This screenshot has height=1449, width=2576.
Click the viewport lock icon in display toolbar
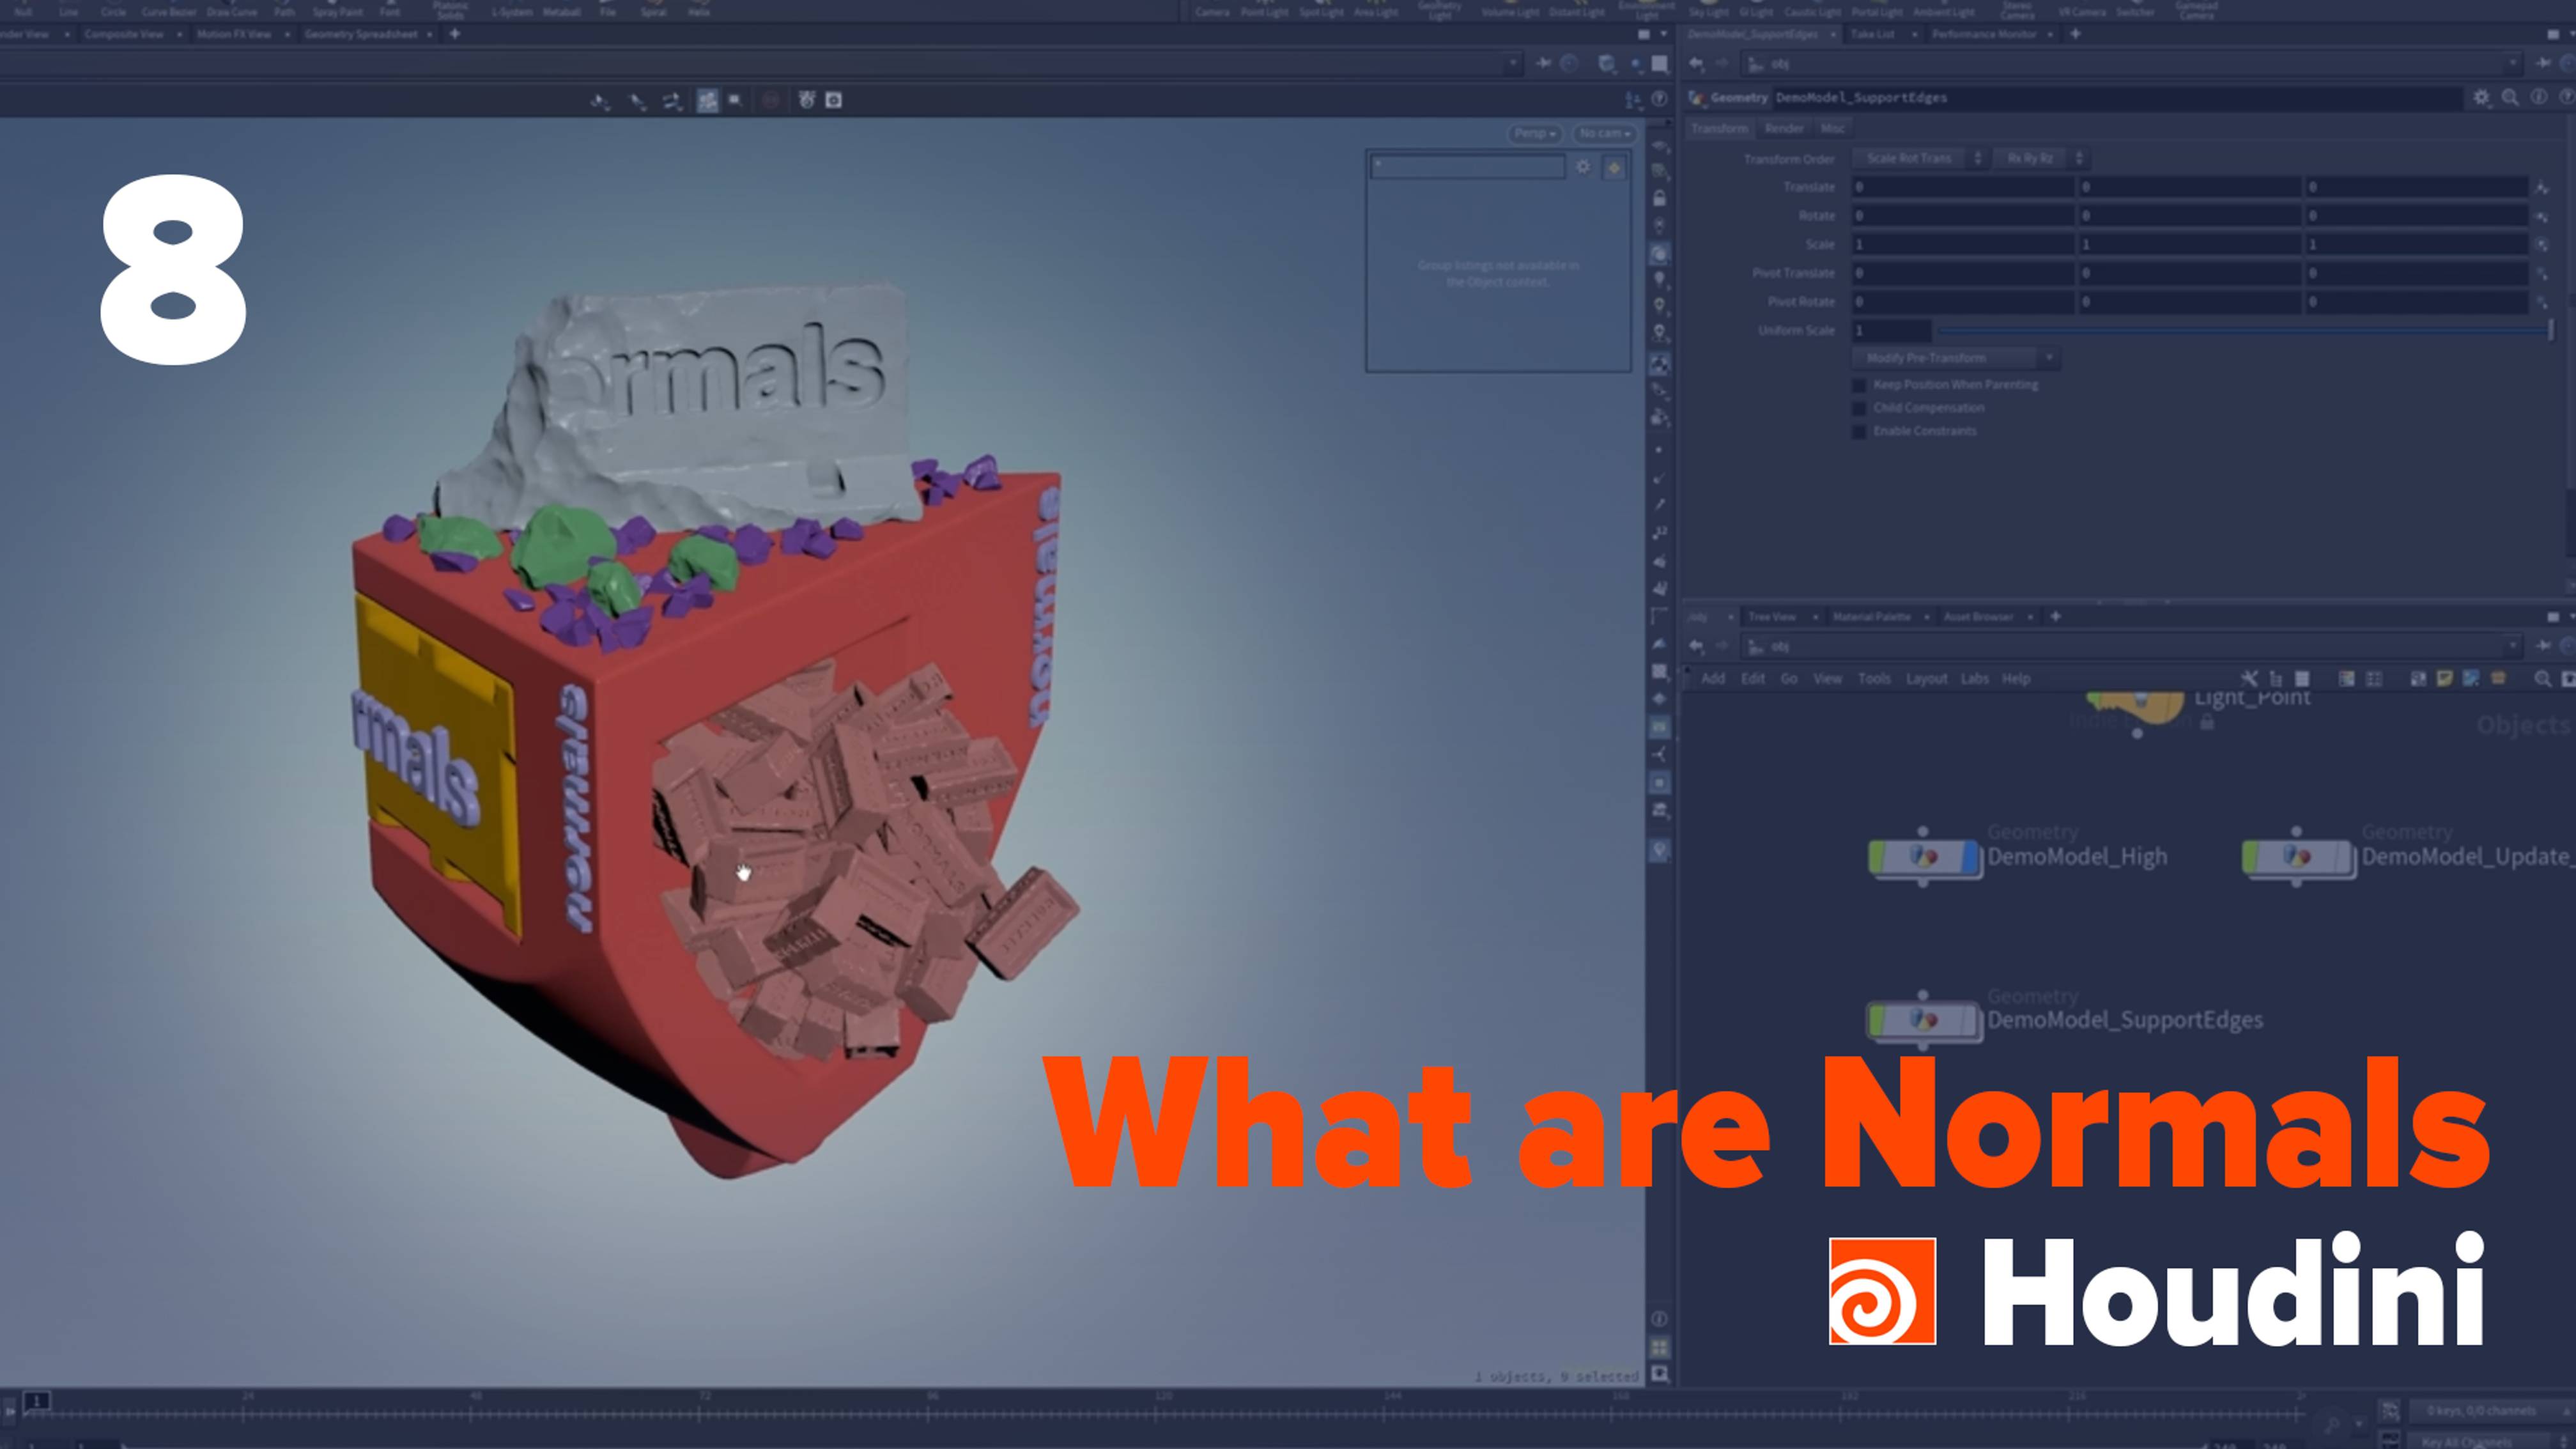pyautogui.click(x=1660, y=198)
